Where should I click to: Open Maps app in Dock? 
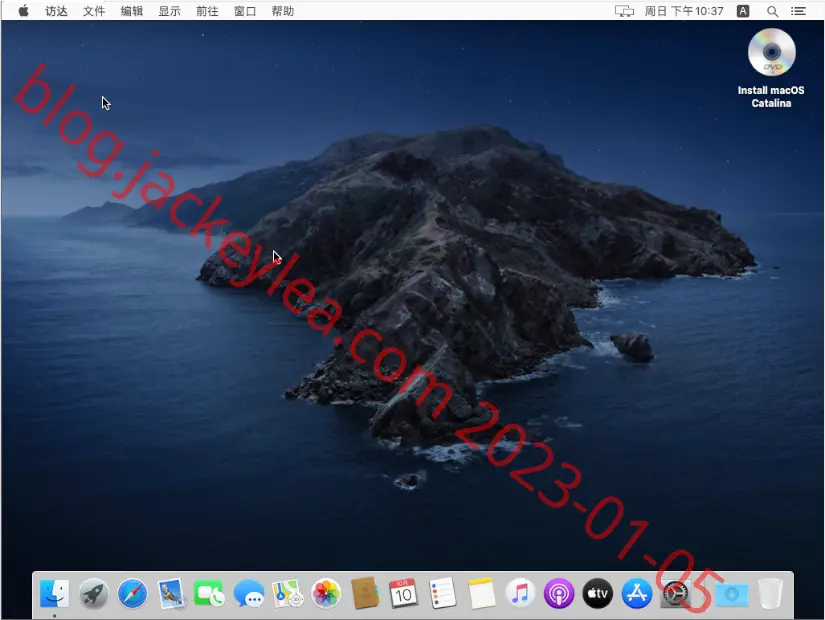tap(287, 594)
